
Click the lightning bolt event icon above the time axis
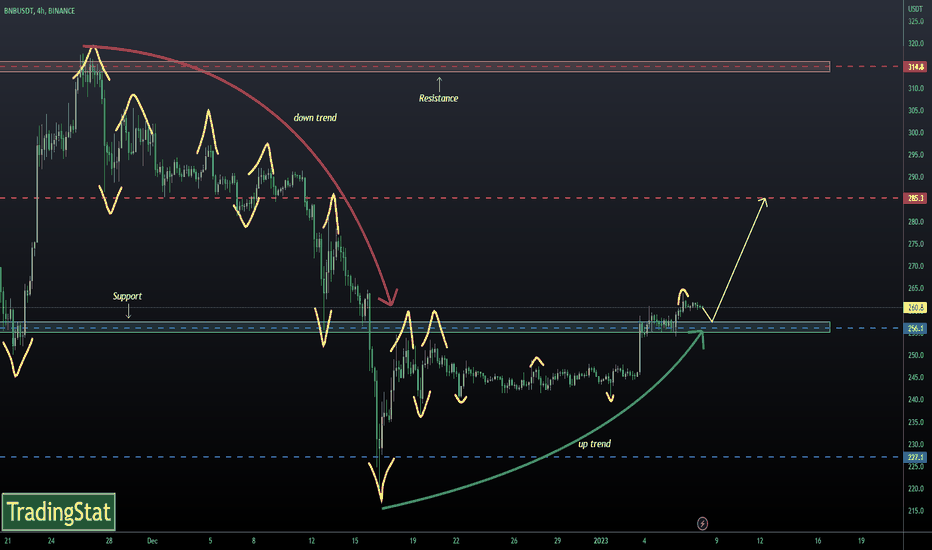[703, 523]
